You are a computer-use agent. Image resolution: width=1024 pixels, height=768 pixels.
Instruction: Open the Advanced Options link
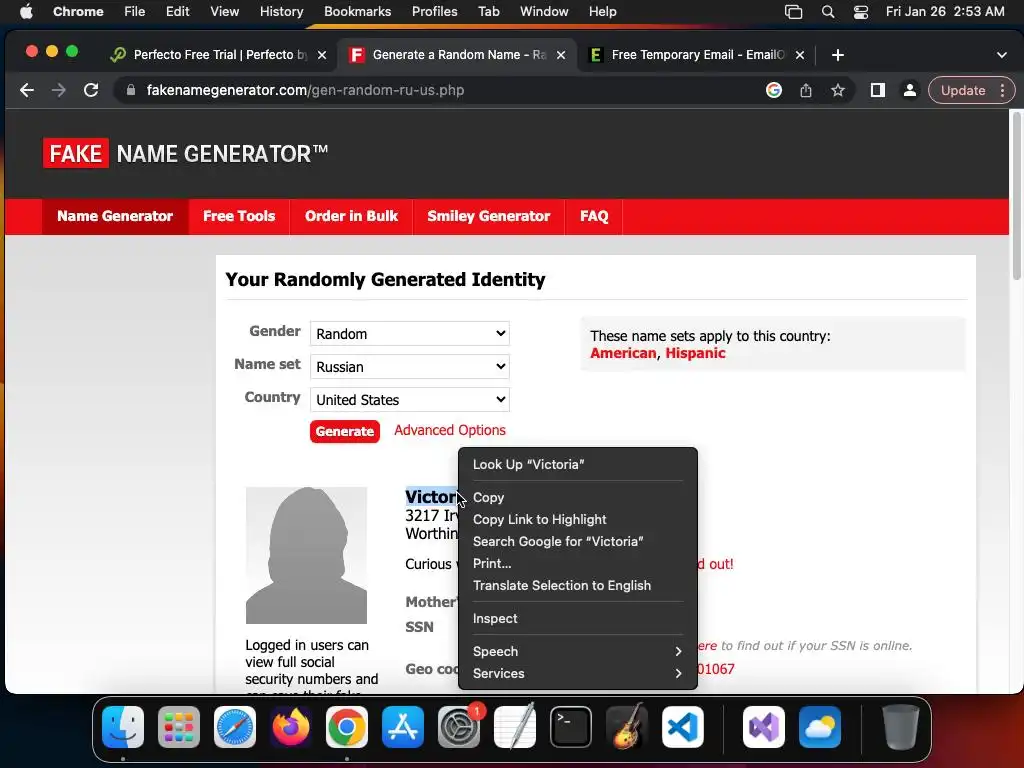click(450, 430)
